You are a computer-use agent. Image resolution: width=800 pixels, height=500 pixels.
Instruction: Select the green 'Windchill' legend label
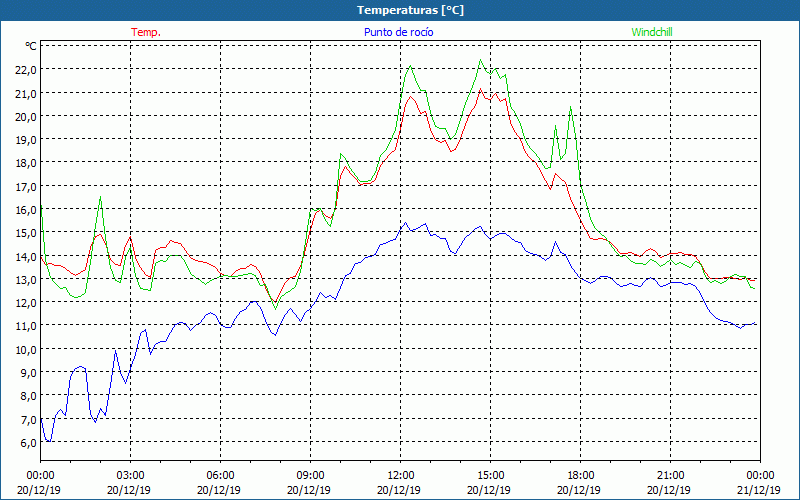point(652,32)
